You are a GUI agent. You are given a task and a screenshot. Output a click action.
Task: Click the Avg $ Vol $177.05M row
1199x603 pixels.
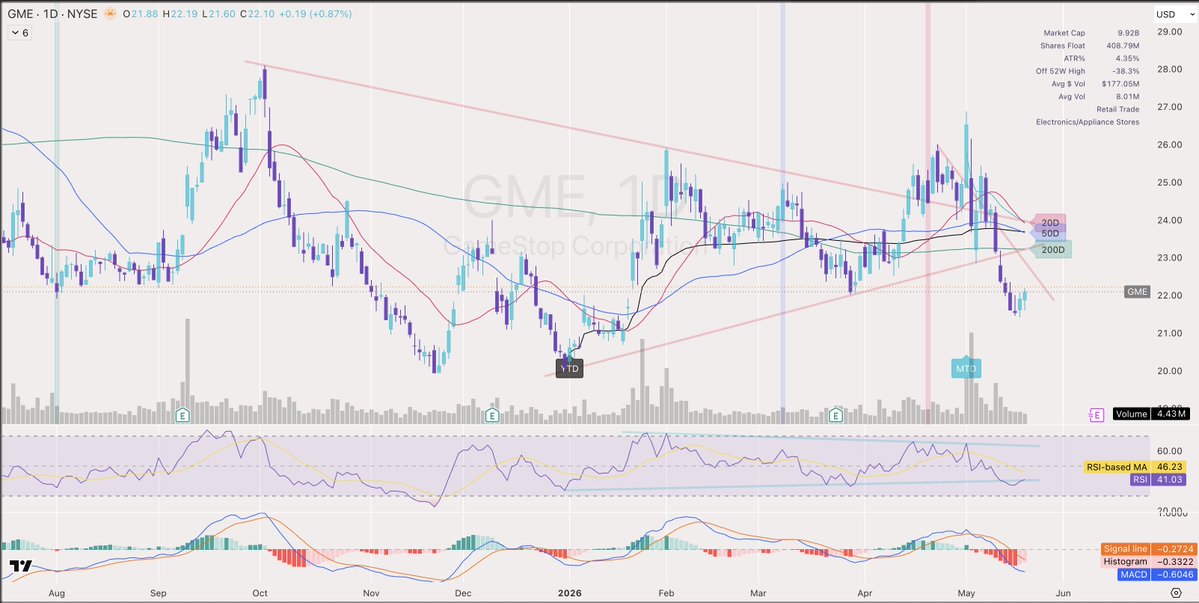pyautogui.click(x=1095, y=84)
